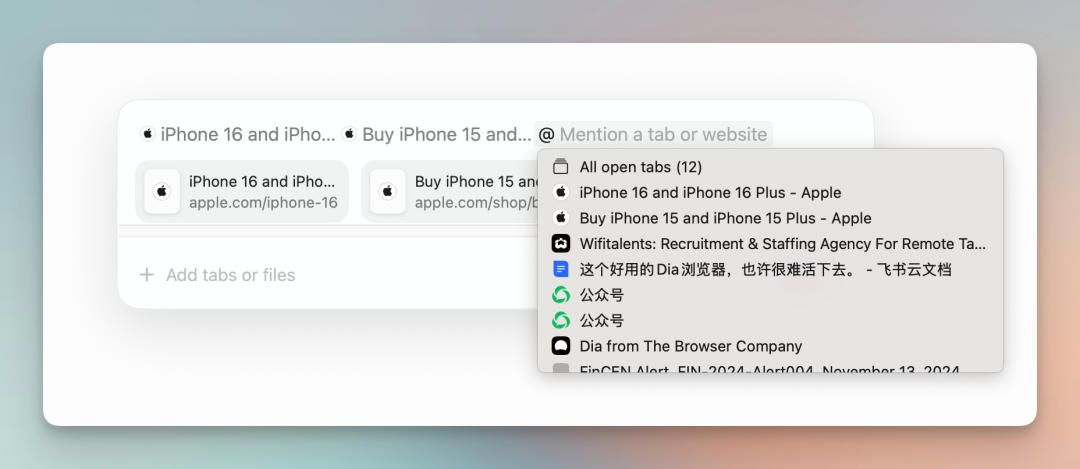Pick Wifitalents Recruitment & Staffing Agency tab
This screenshot has width=1080, height=469.
click(x=770, y=244)
